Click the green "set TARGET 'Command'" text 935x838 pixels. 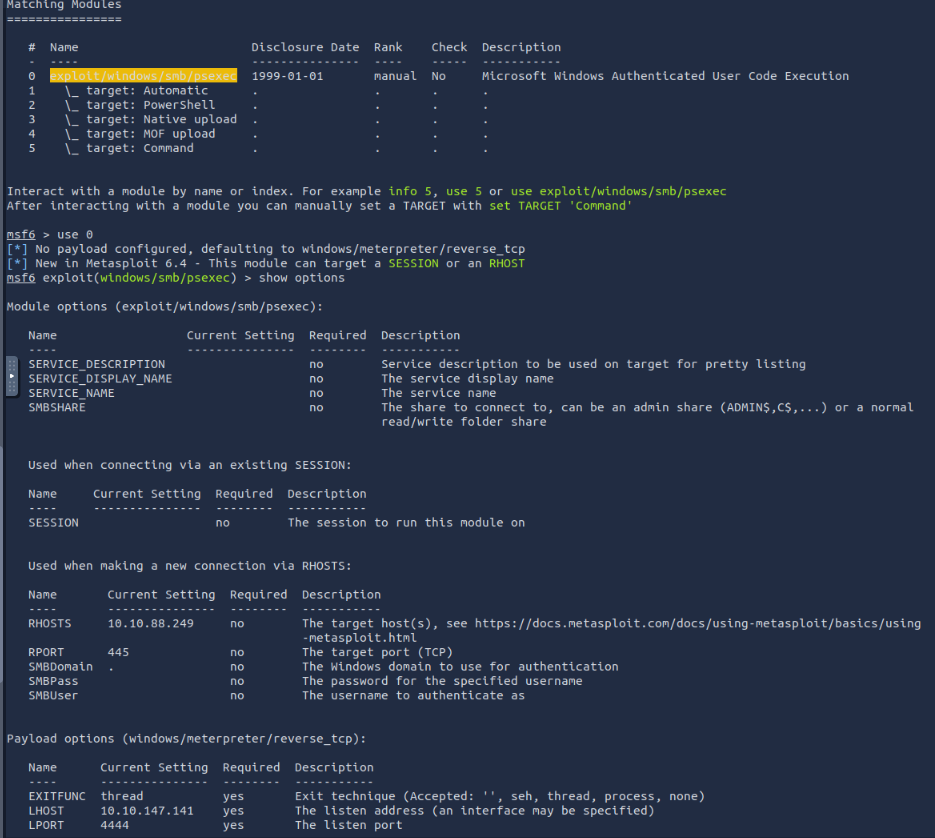click(x=561, y=206)
